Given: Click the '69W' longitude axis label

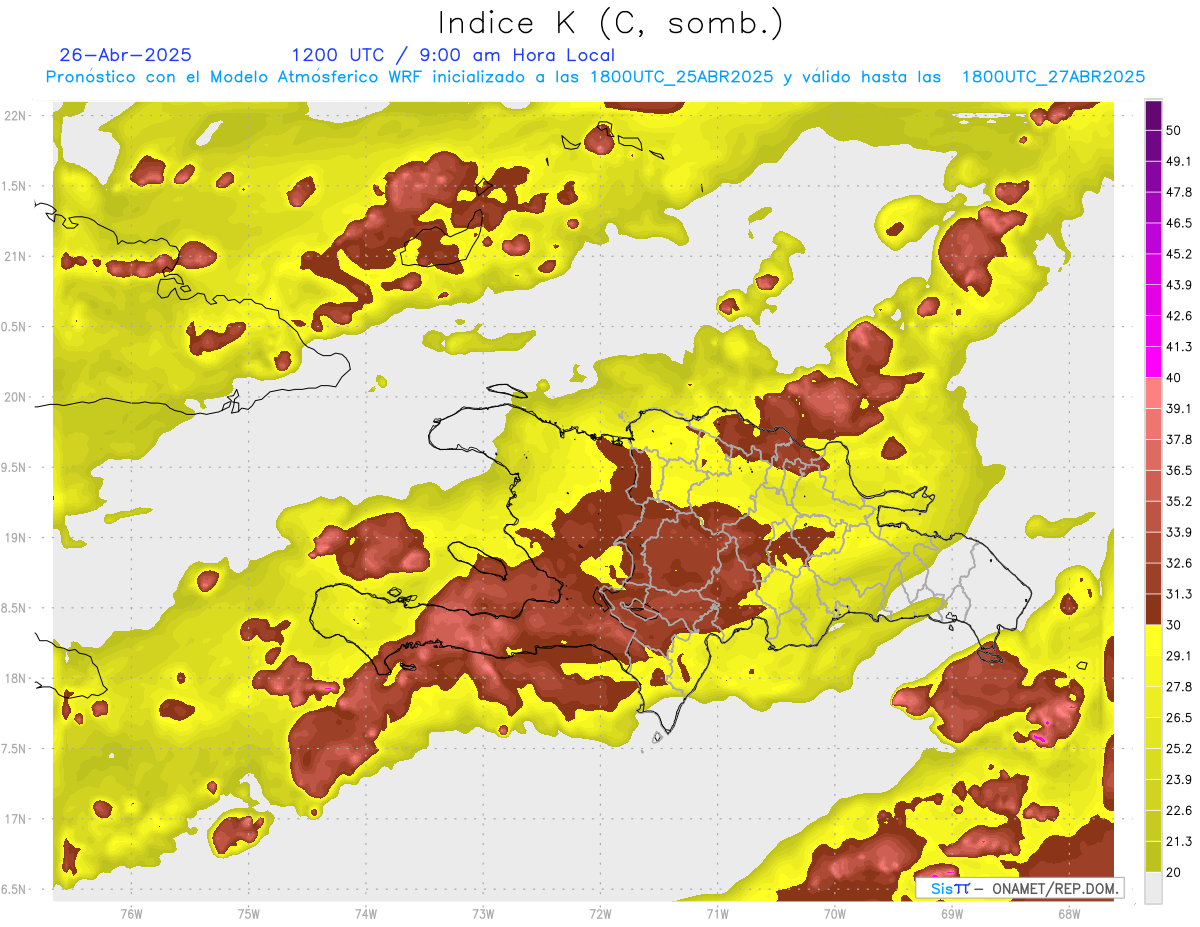Looking at the screenshot, I should pos(951,914).
